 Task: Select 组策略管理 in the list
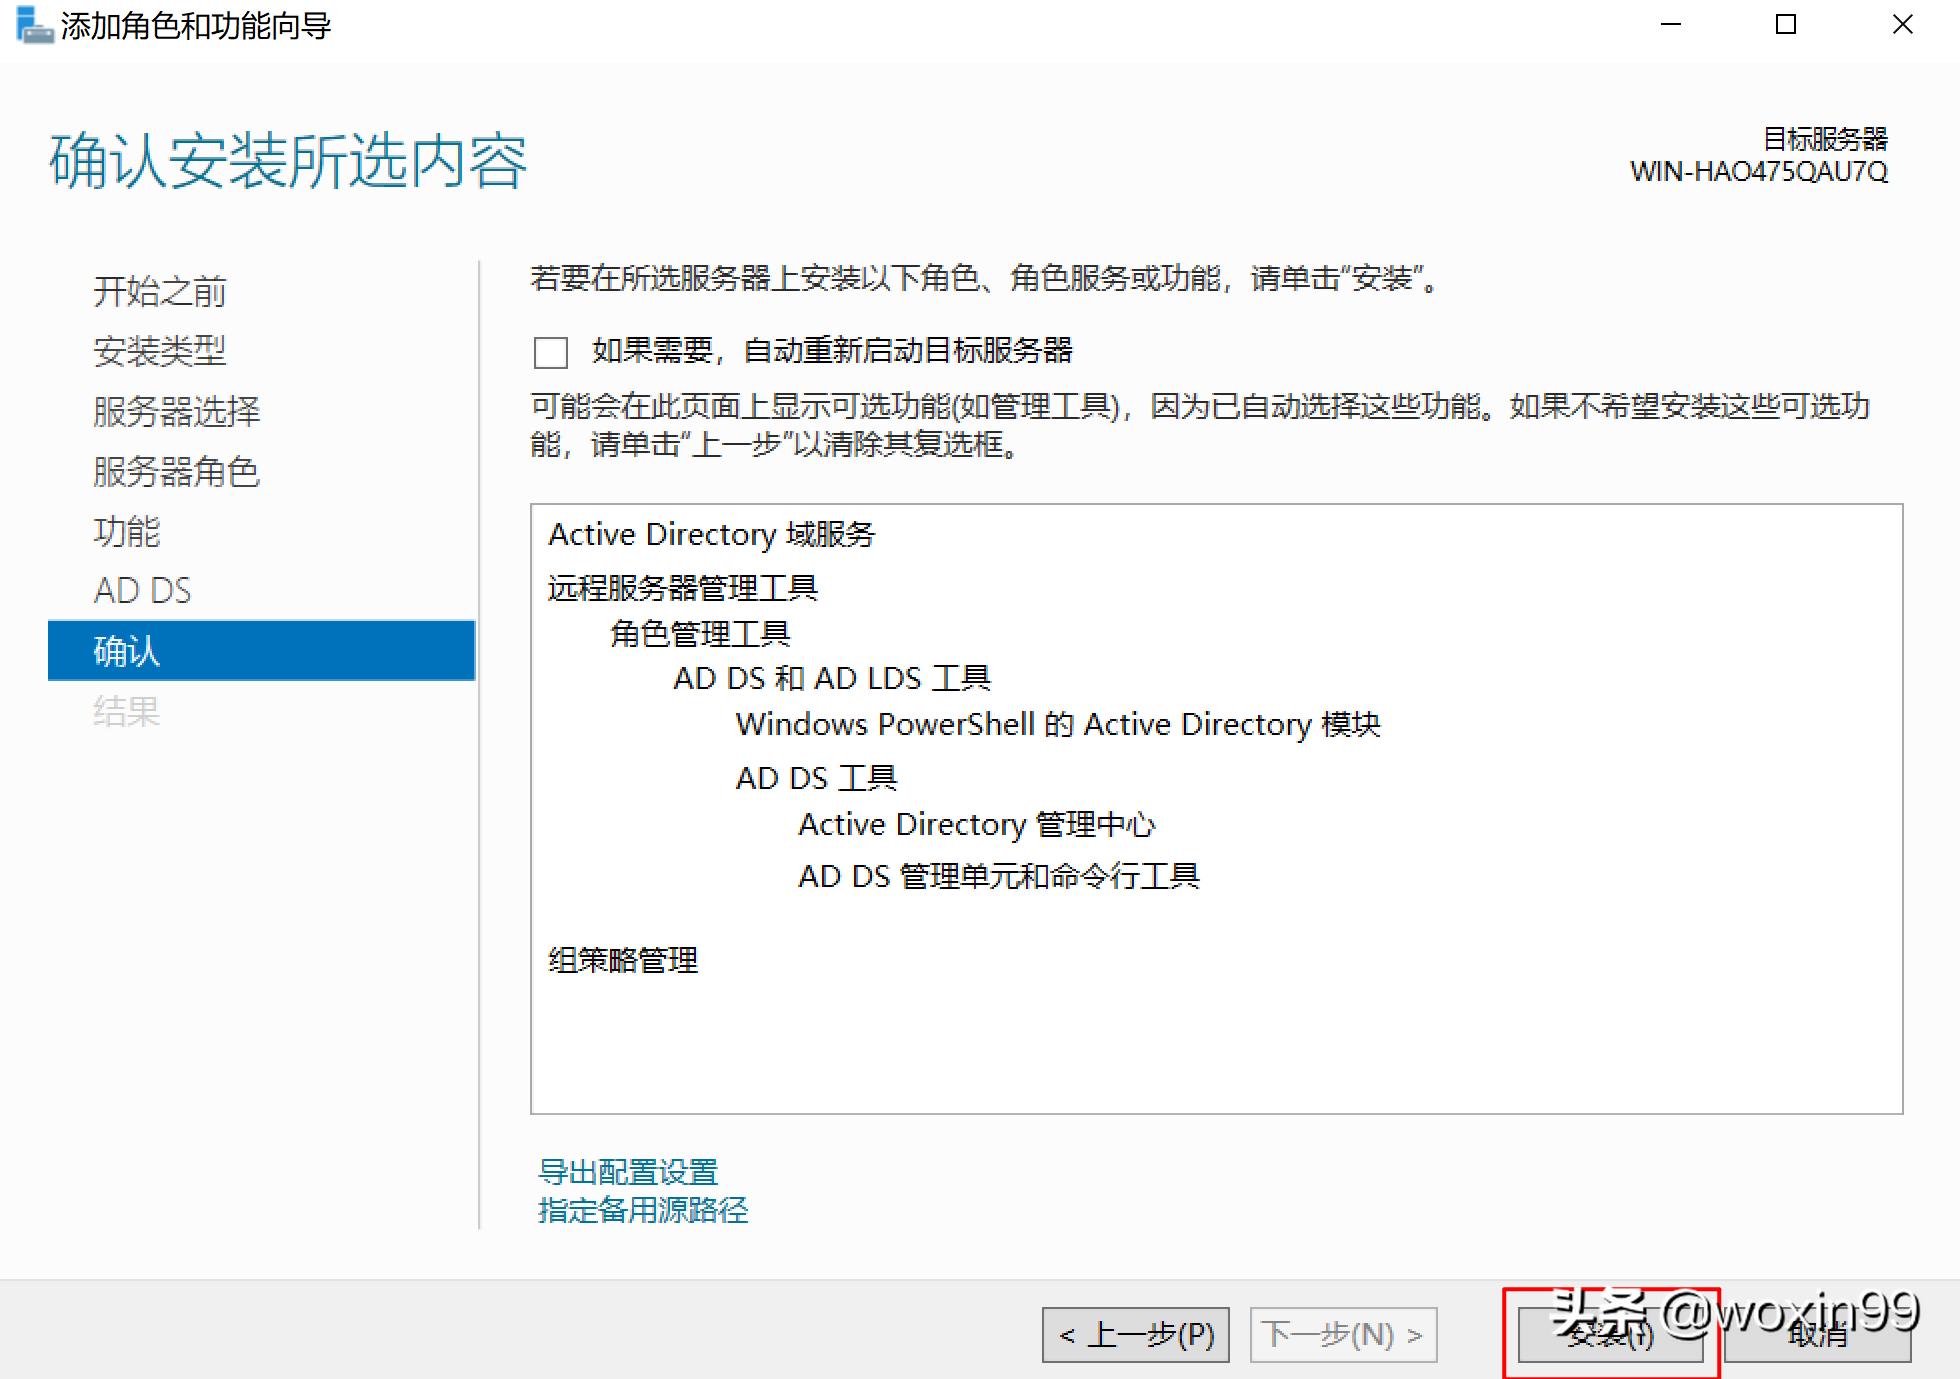pyautogui.click(x=622, y=960)
